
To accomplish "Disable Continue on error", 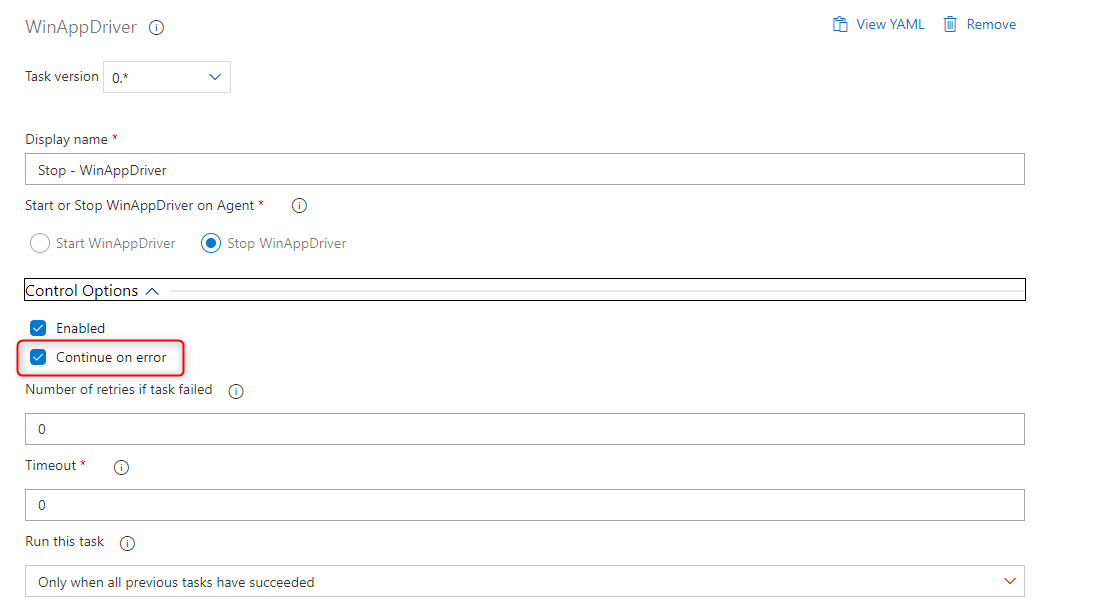I will pos(37,358).
